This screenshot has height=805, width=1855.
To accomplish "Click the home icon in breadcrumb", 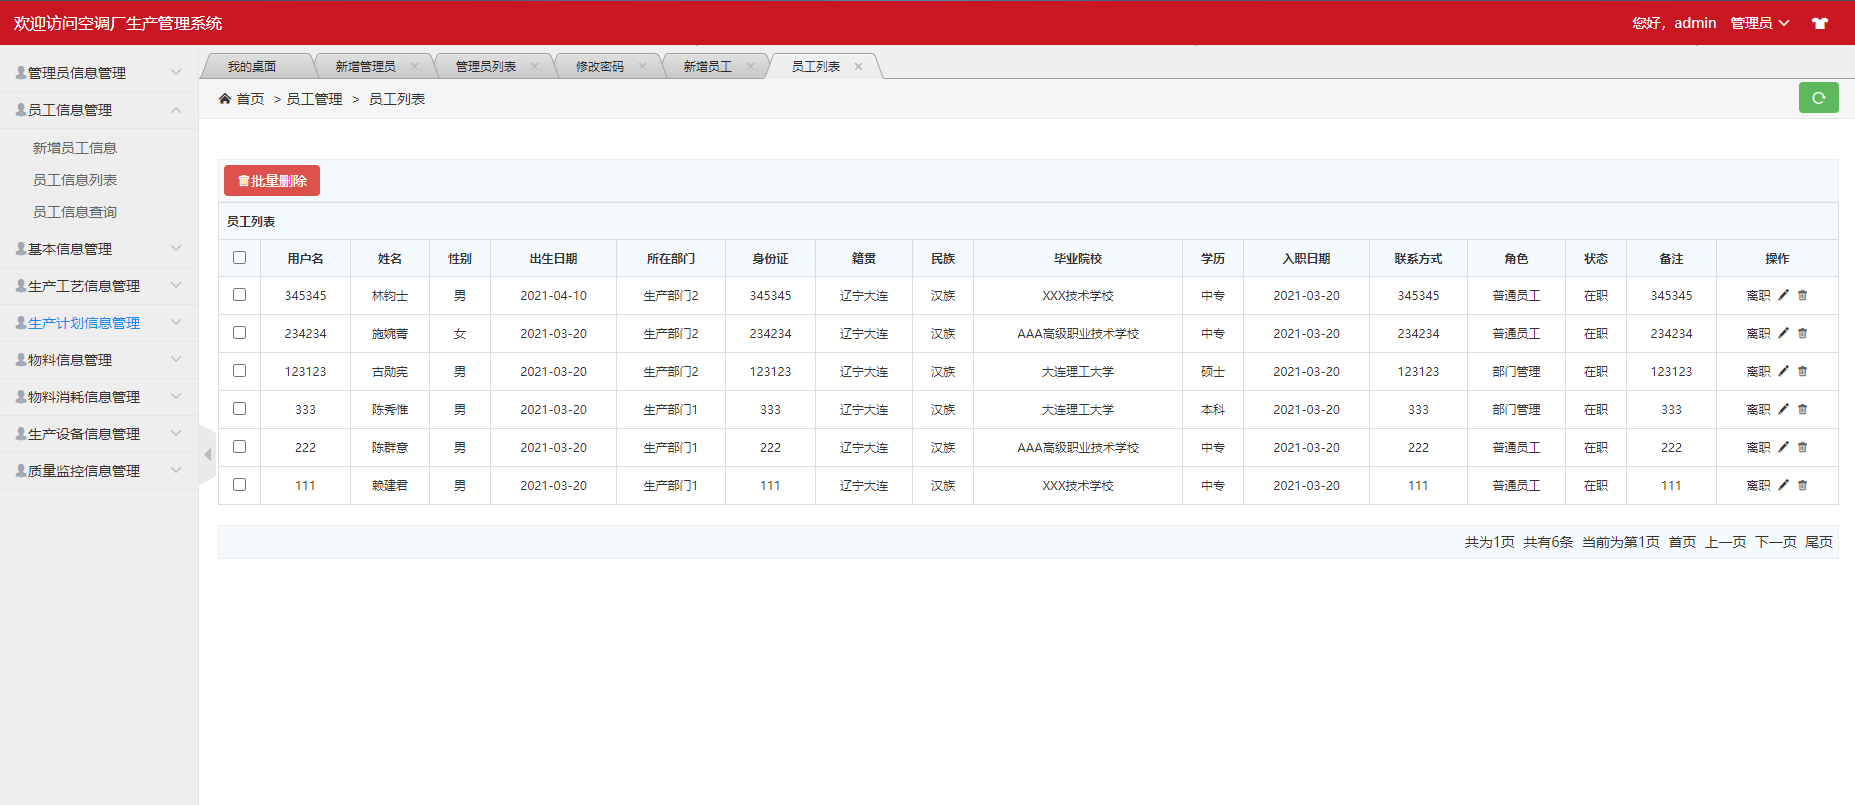I will pos(225,98).
